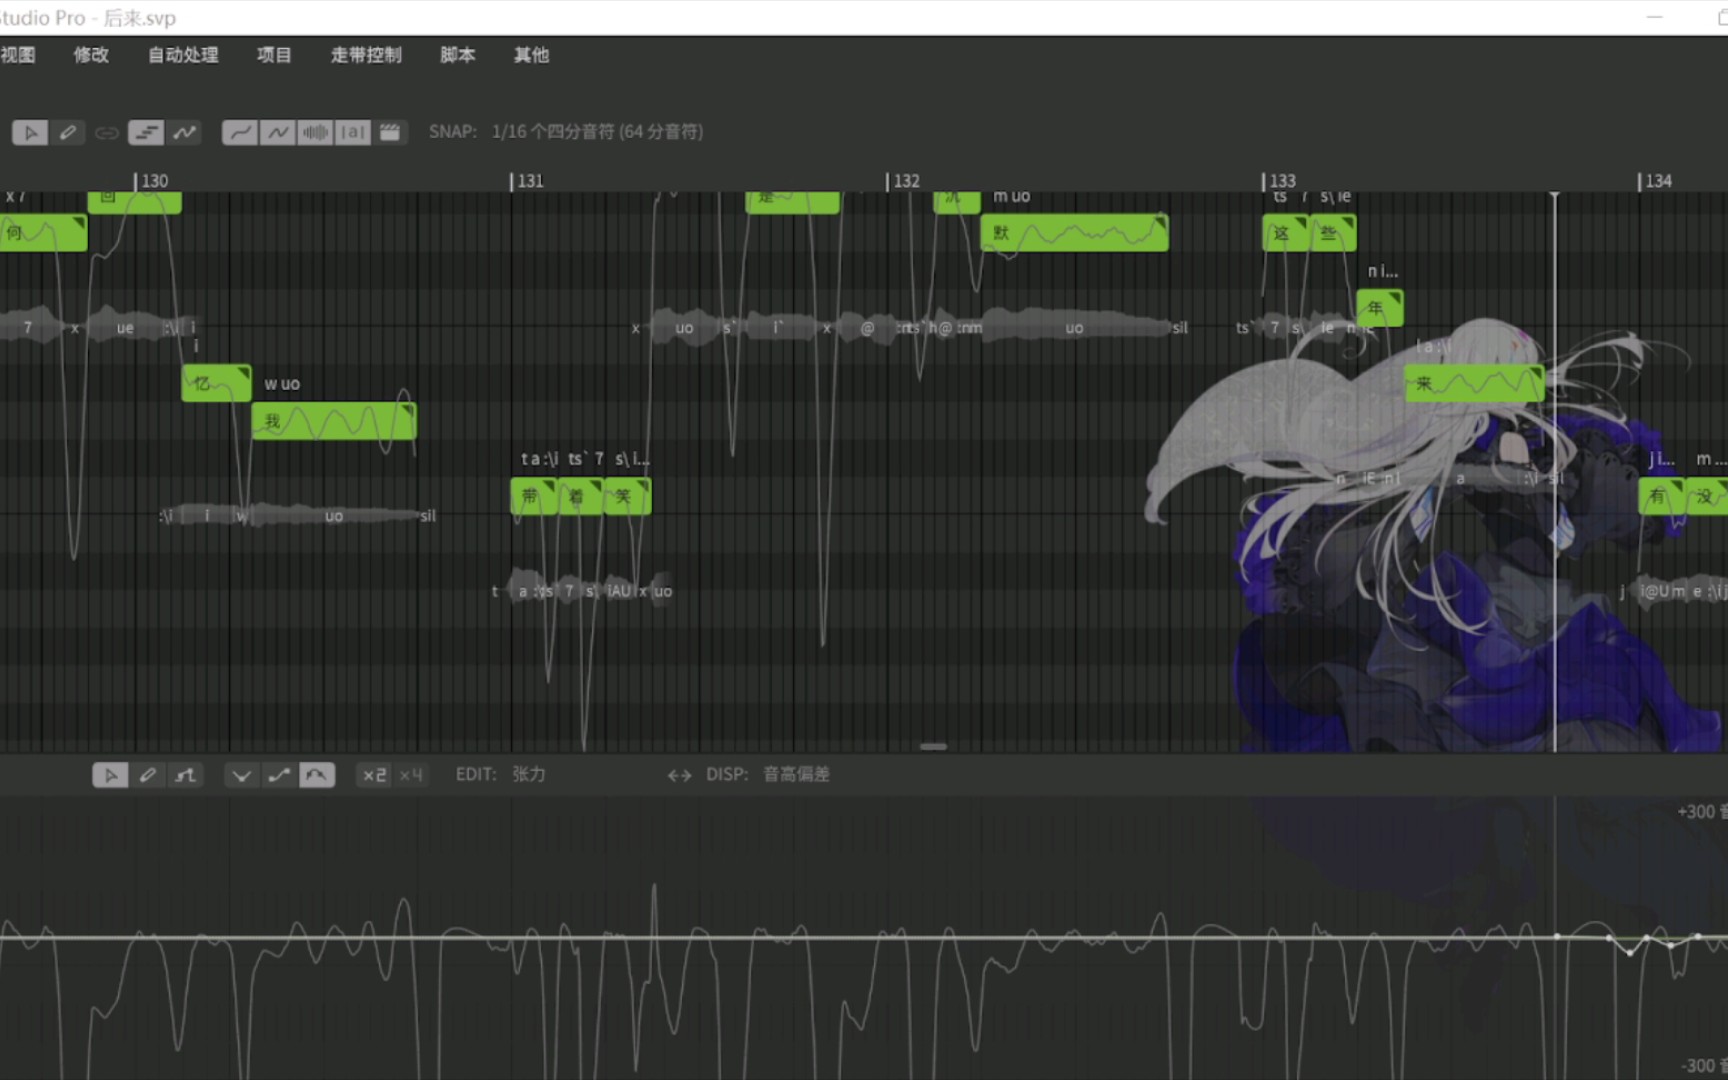
Task: Click measure 131 marker on the ruler
Action: 528,181
